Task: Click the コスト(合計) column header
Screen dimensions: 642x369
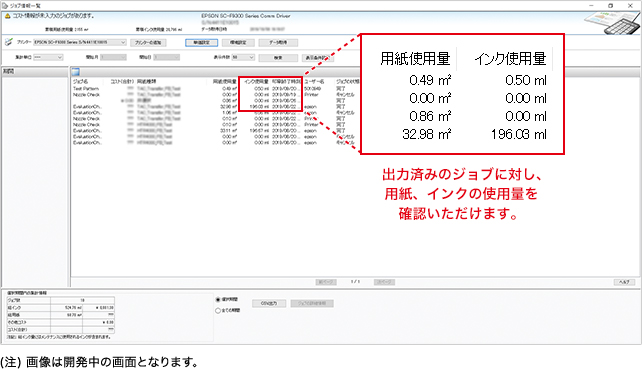Action: [x=122, y=81]
